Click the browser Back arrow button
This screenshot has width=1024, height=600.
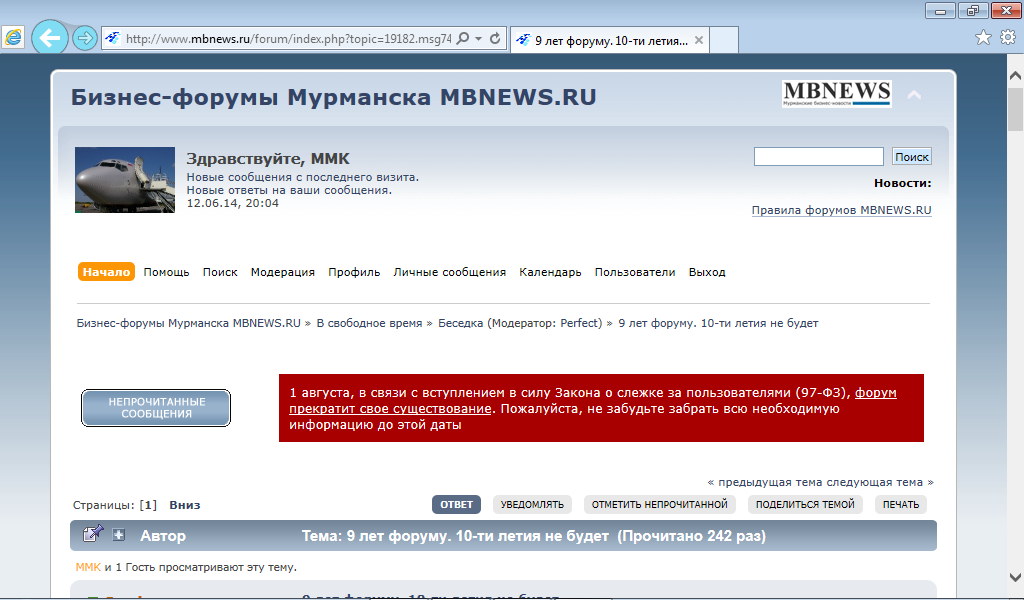[49, 39]
